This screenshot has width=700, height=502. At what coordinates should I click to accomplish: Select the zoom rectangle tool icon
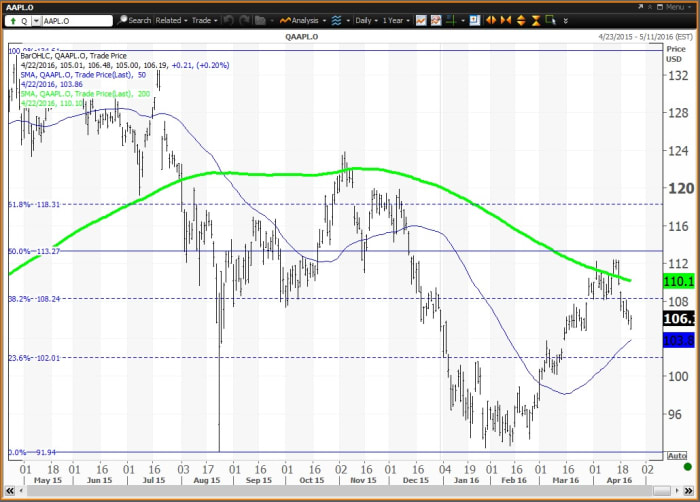(x=550, y=21)
